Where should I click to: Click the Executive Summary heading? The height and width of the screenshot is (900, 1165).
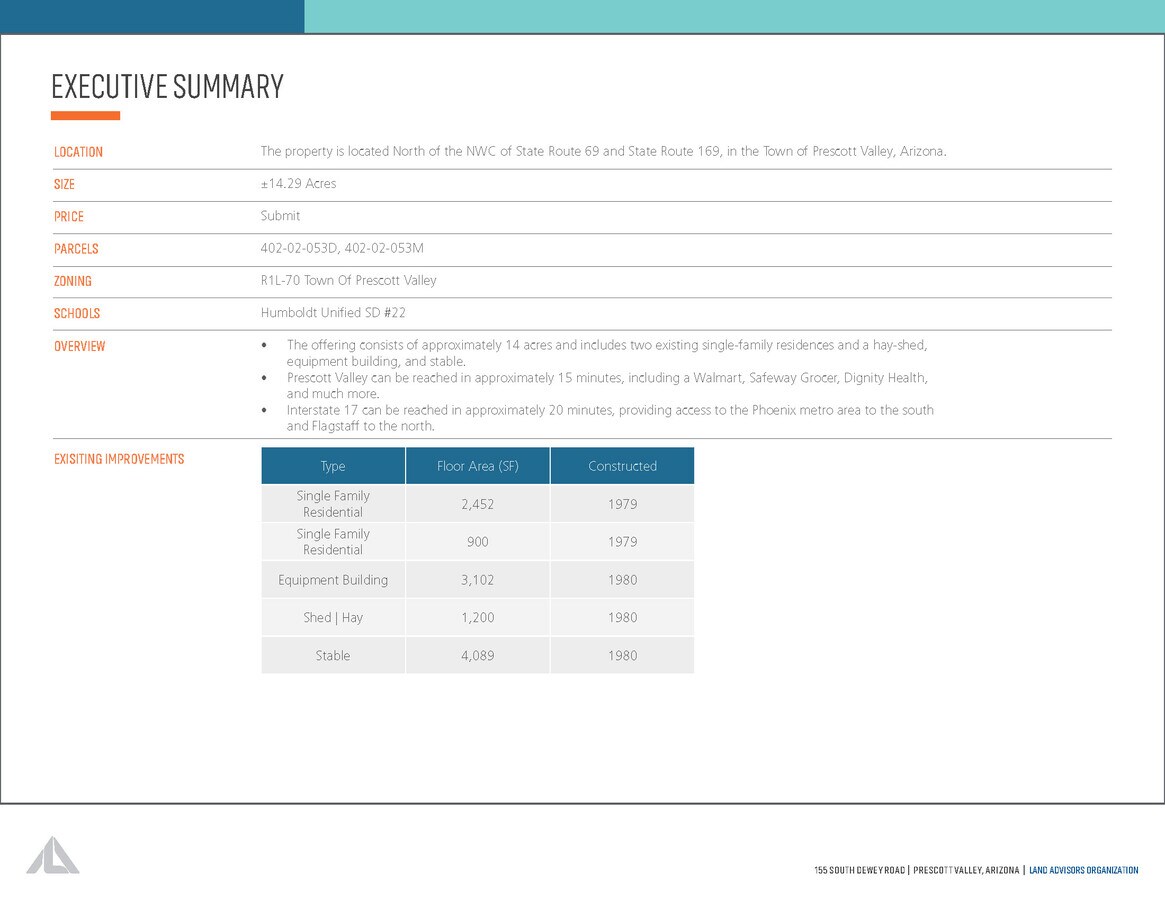pos(167,87)
